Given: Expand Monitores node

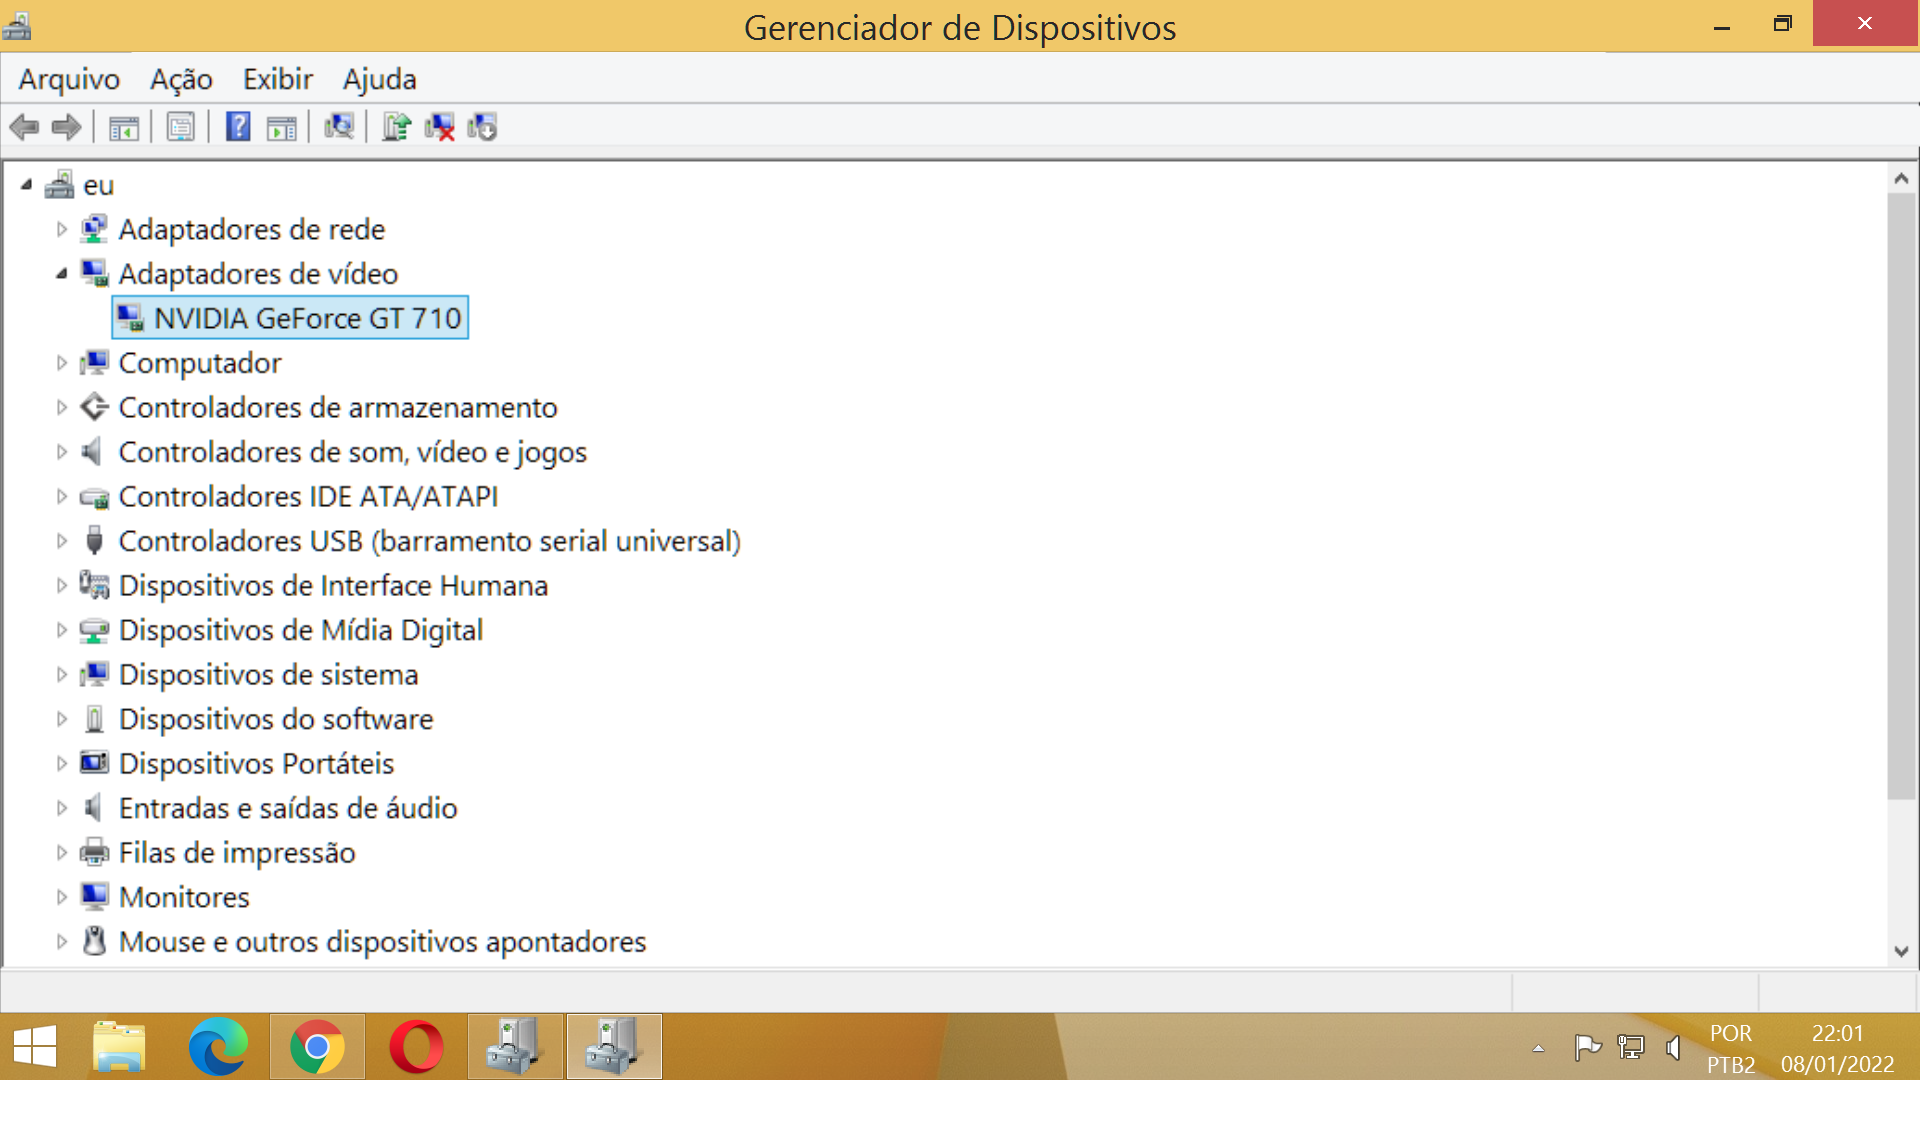Looking at the screenshot, I should 61,897.
